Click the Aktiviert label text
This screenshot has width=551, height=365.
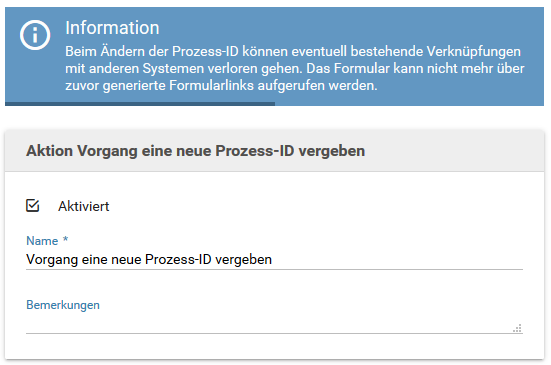click(84, 206)
